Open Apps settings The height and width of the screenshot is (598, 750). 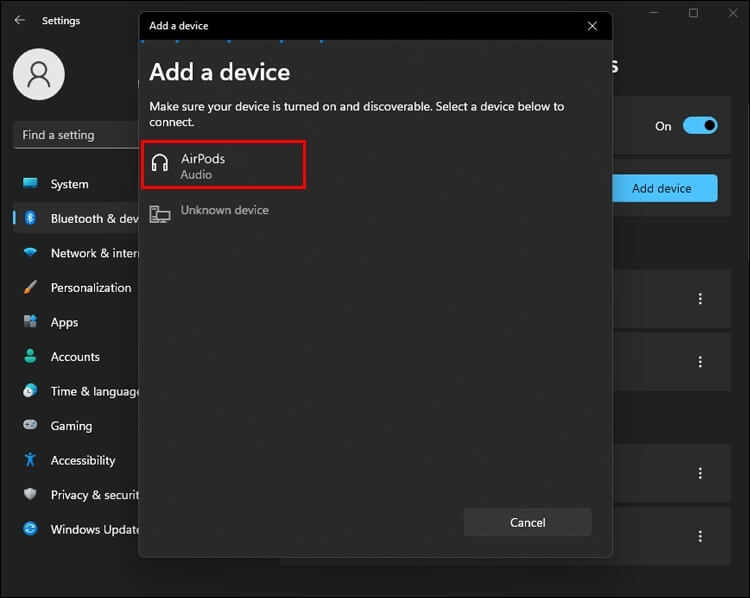coord(77,322)
